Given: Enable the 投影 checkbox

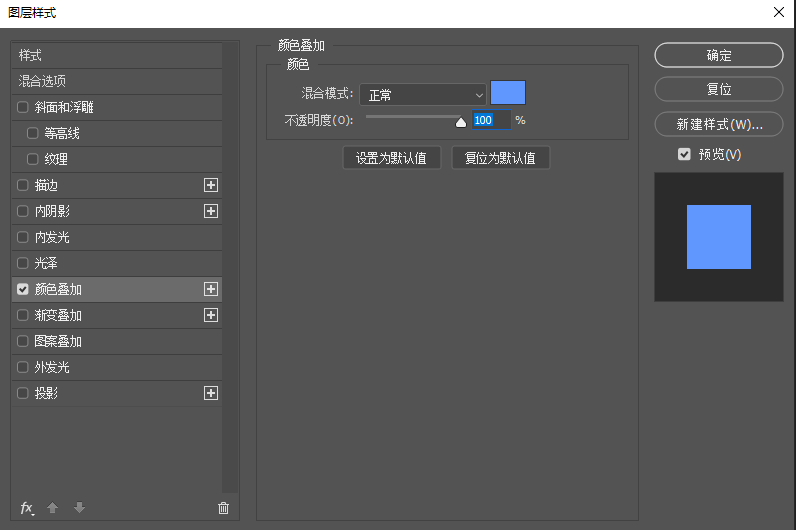Looking at the screenshot, I should (22, 393).
